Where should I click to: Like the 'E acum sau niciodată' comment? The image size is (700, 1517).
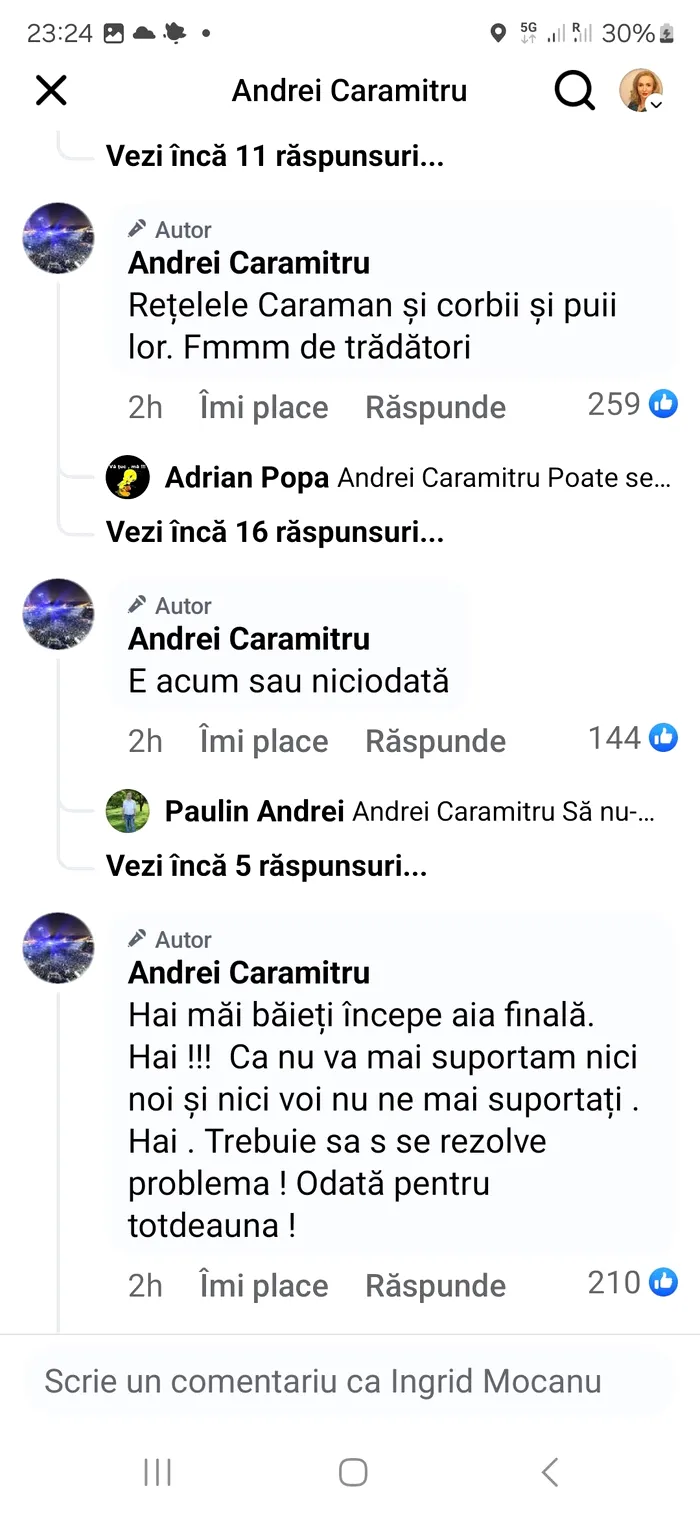coord(264,741)
